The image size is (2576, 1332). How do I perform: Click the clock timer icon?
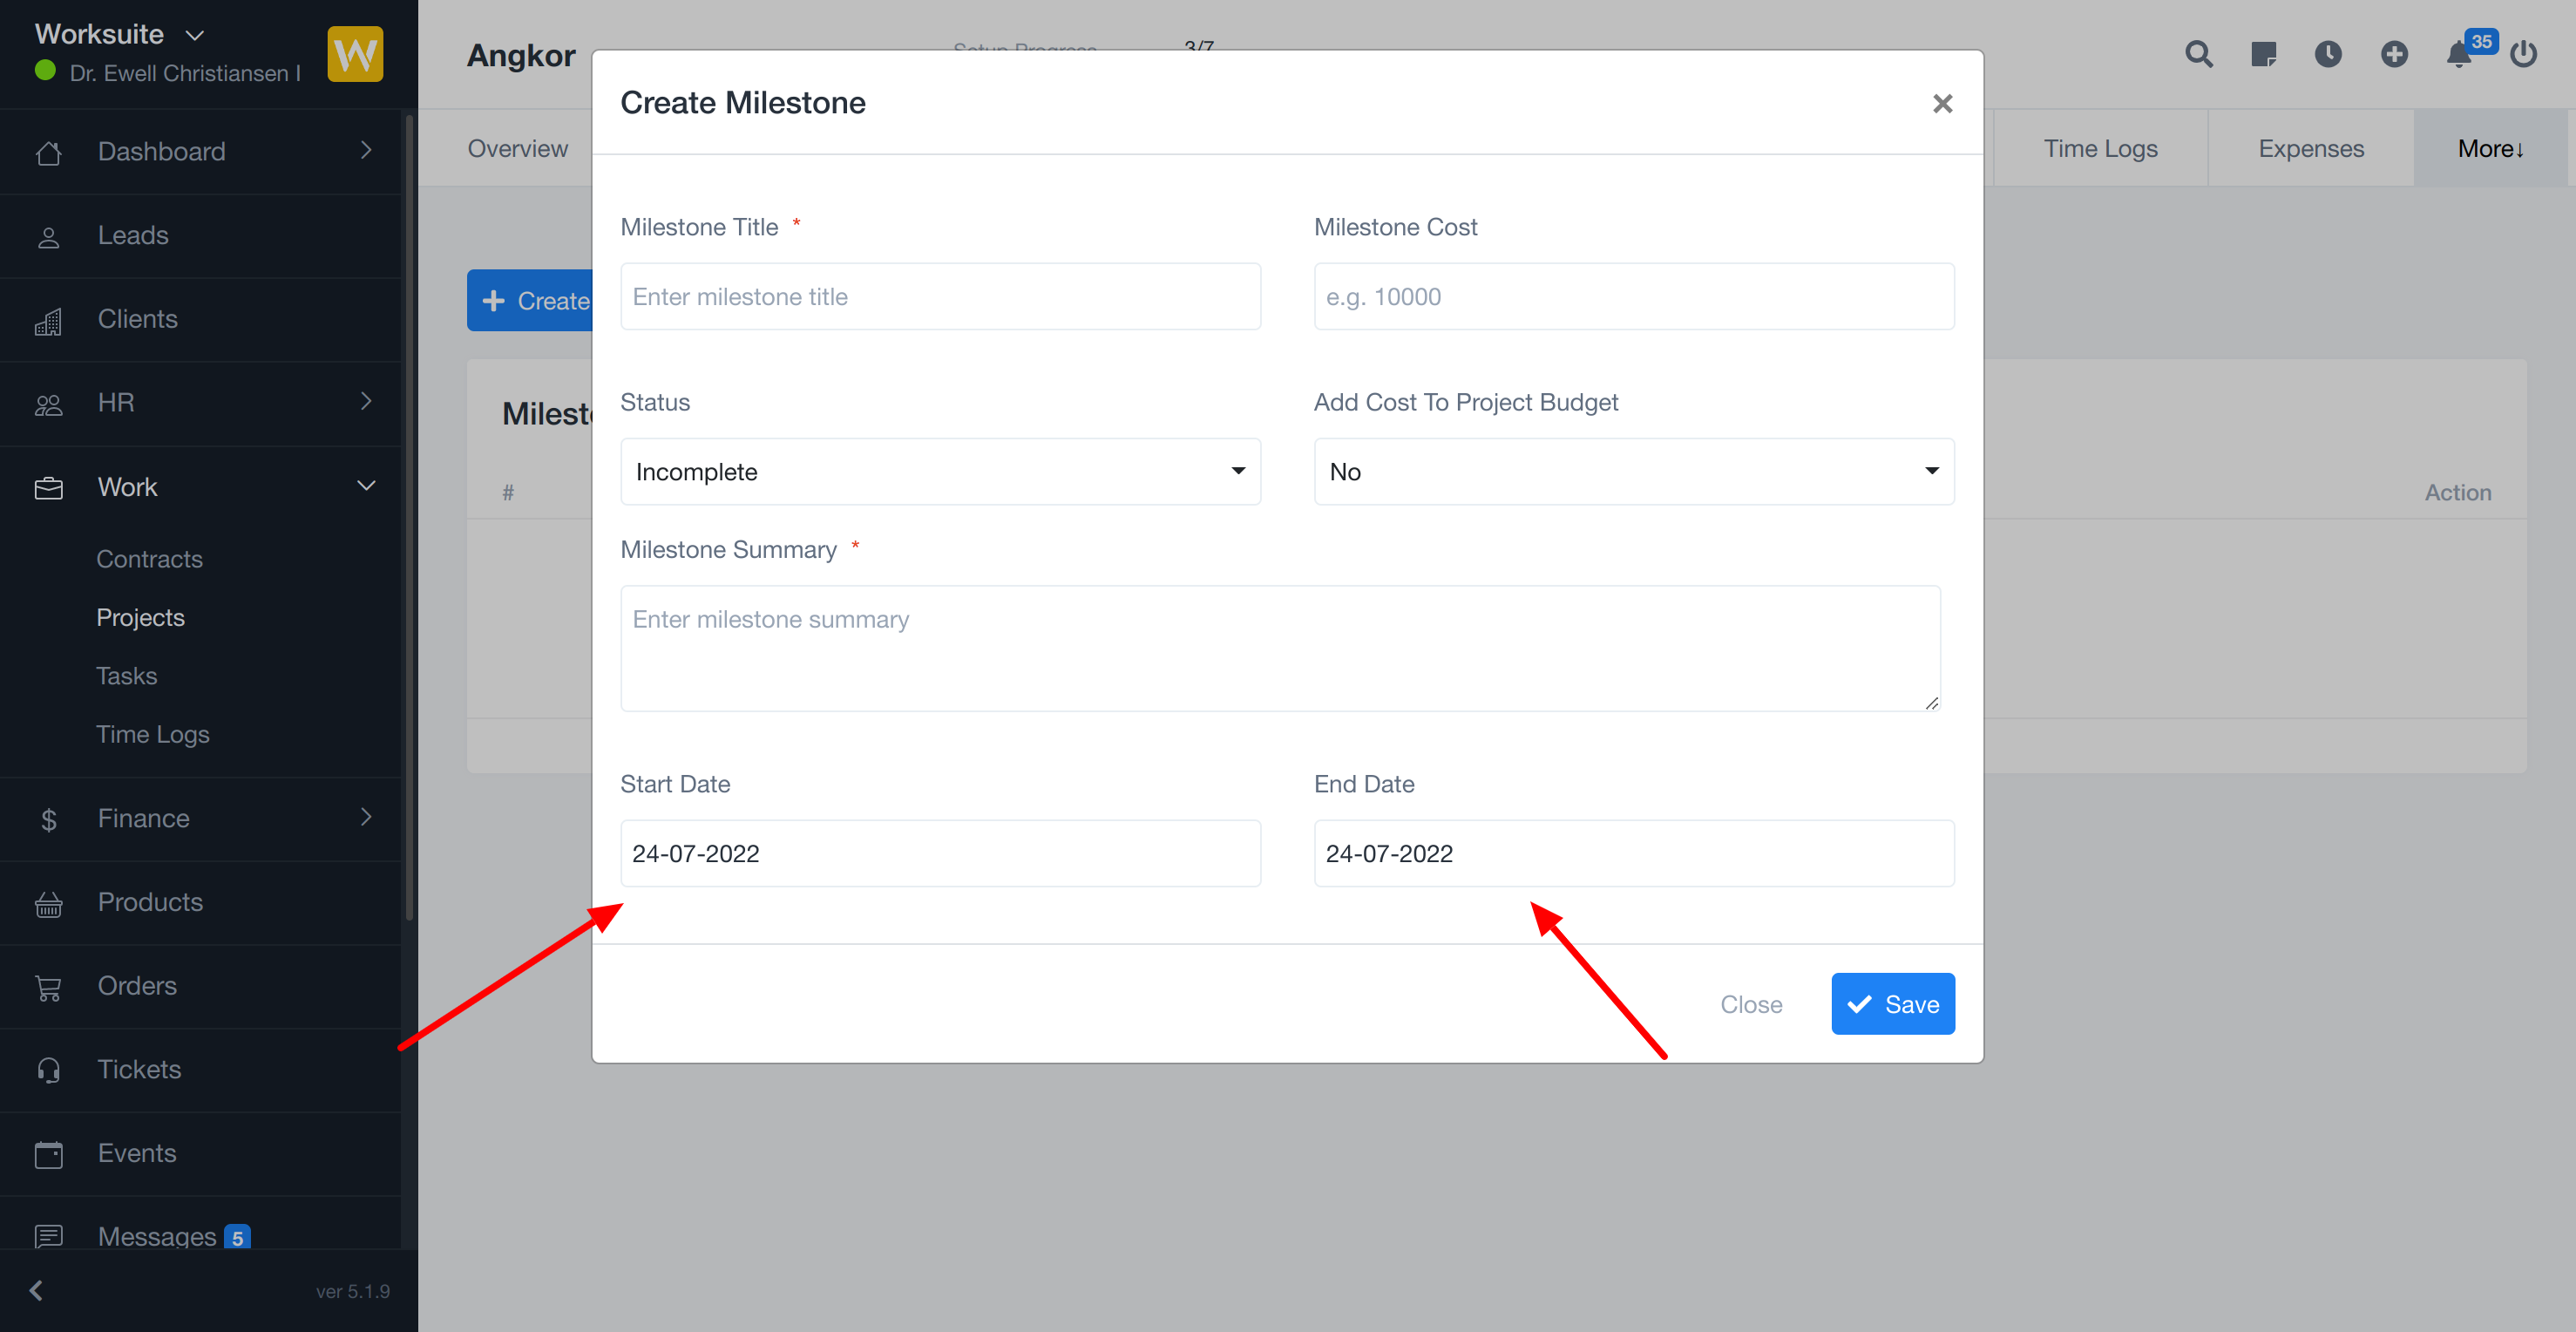pos(2328,54)
